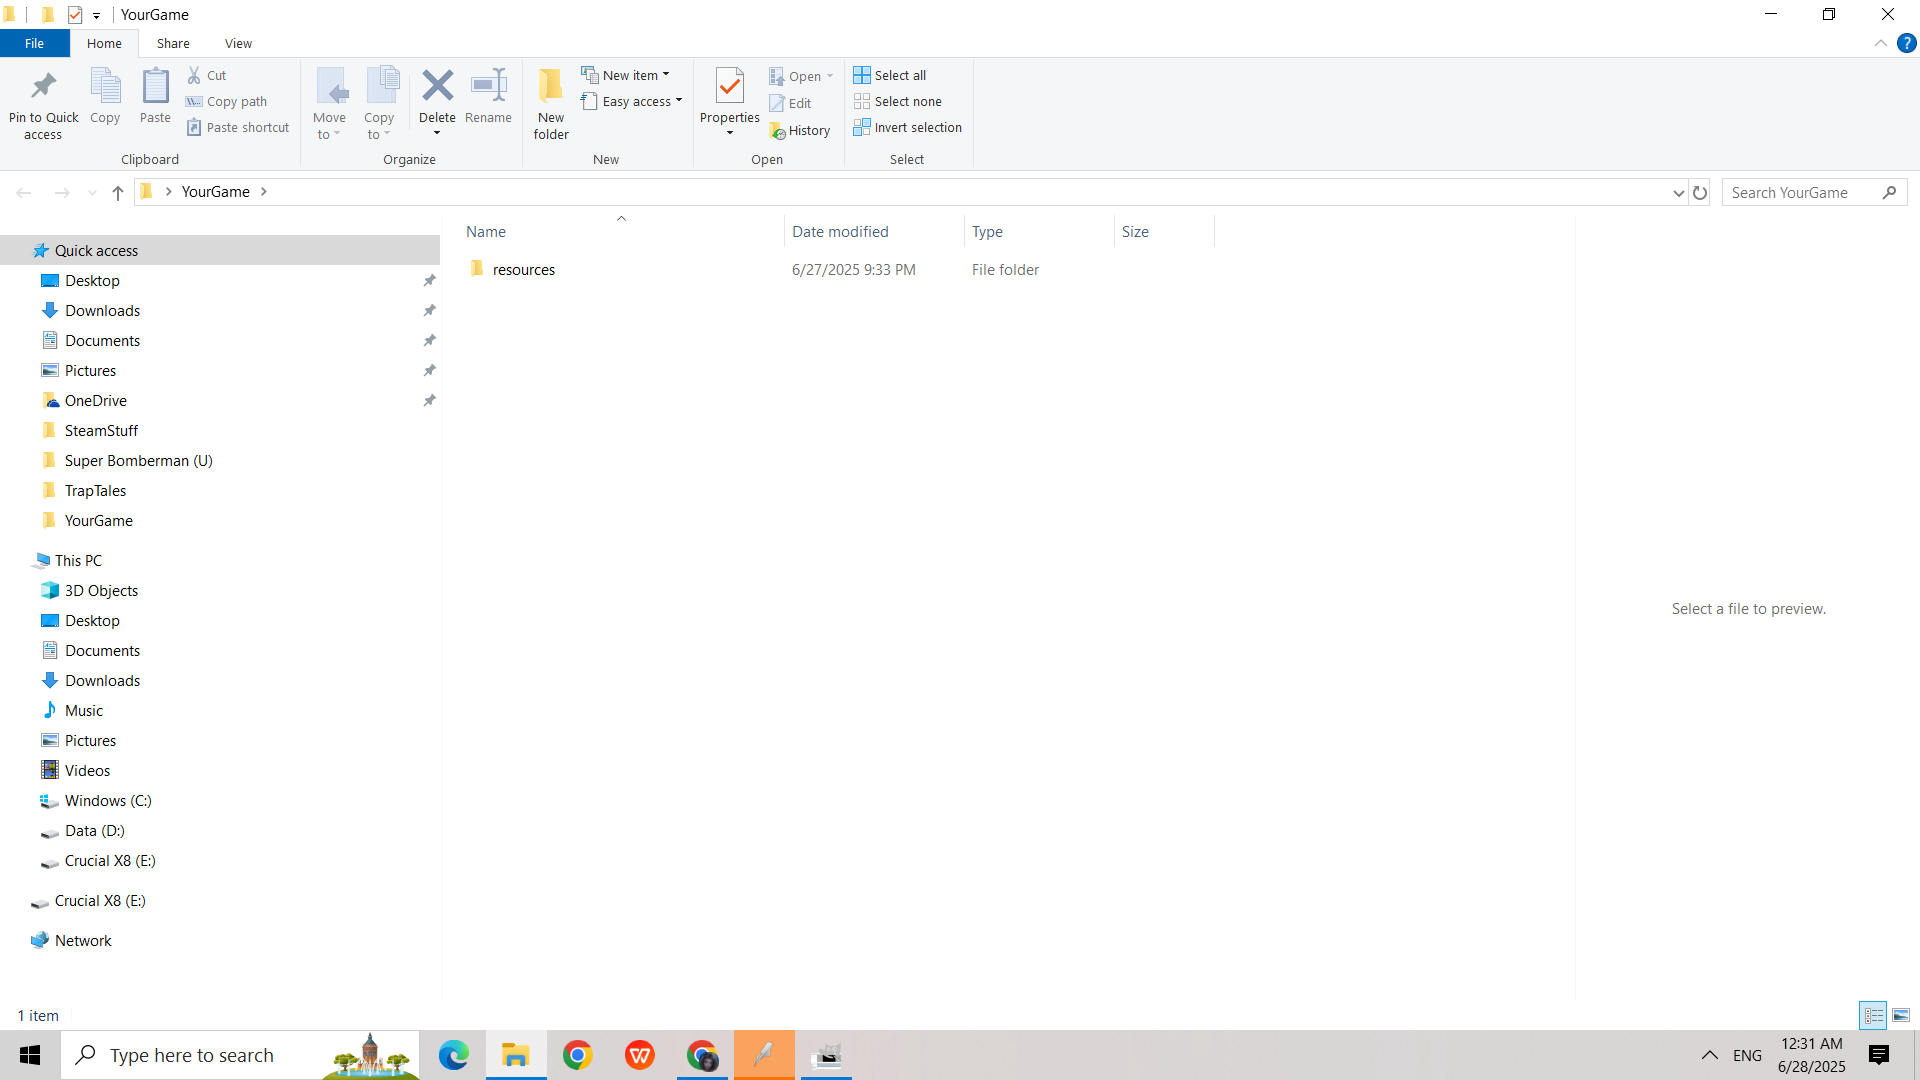Open the Easy access dropdown
1920x1080 pixels.
tap(632, 101)
